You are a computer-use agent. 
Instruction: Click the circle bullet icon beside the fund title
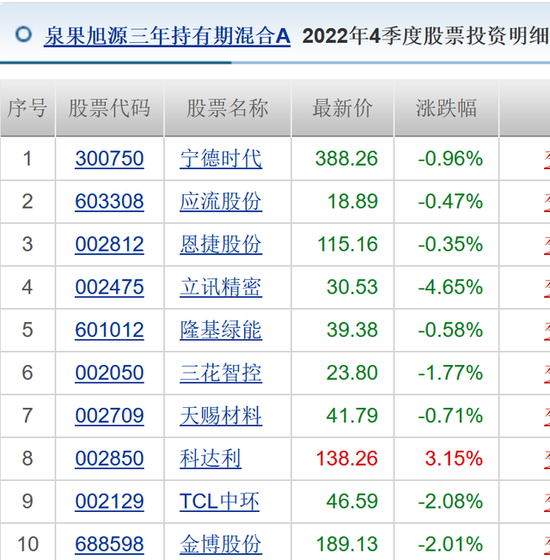(24, 35)
